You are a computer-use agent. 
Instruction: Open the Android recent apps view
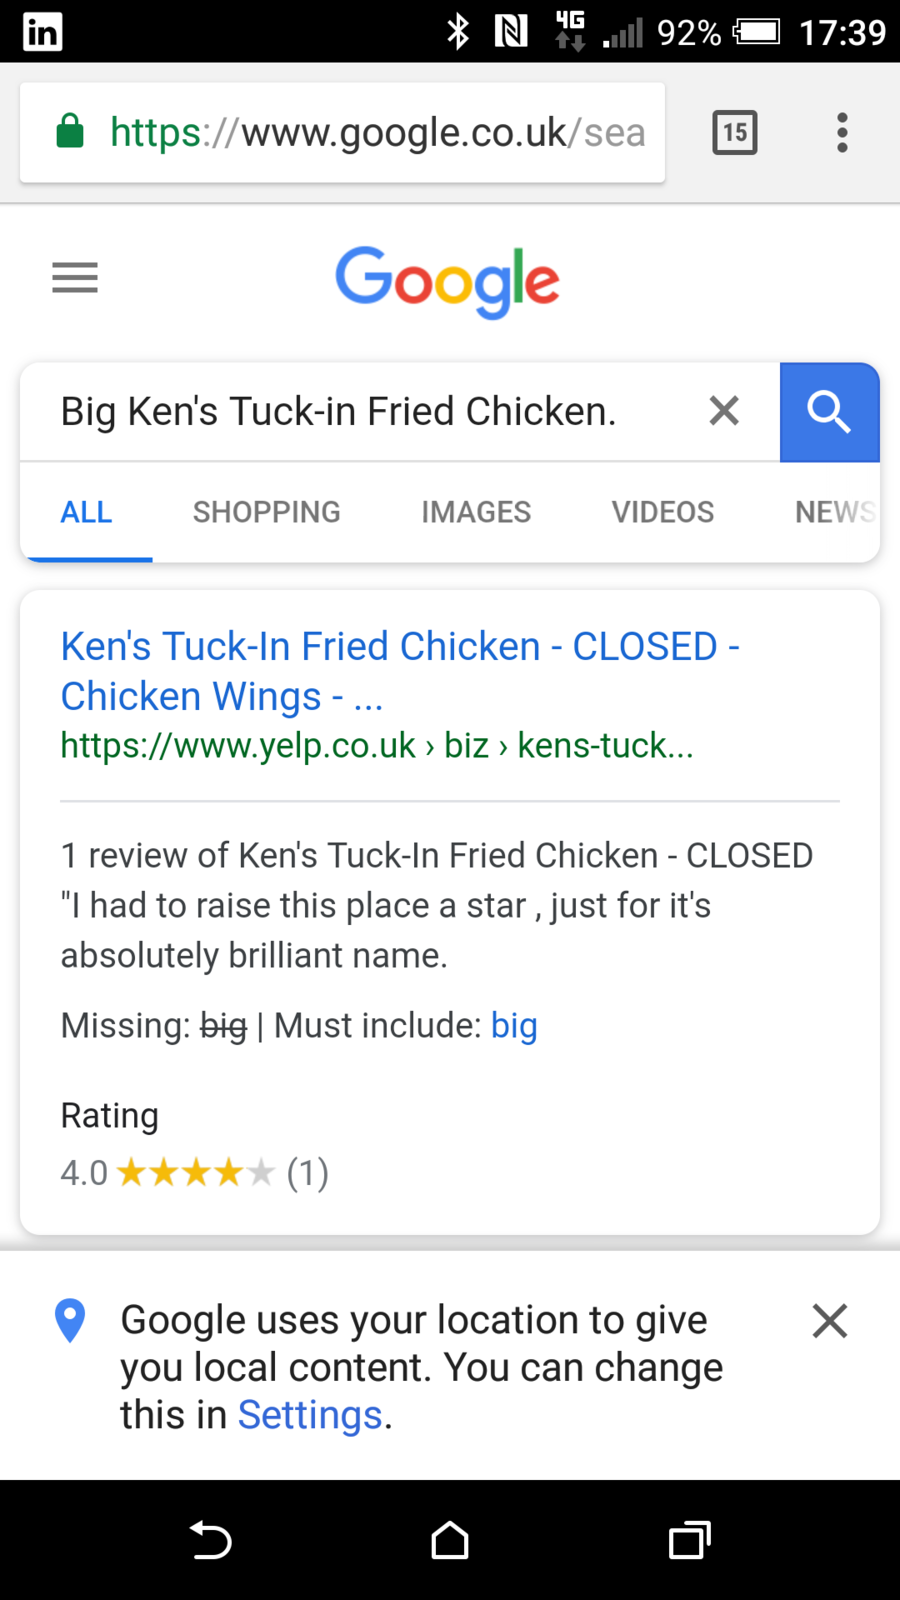tap(689, 1540)
